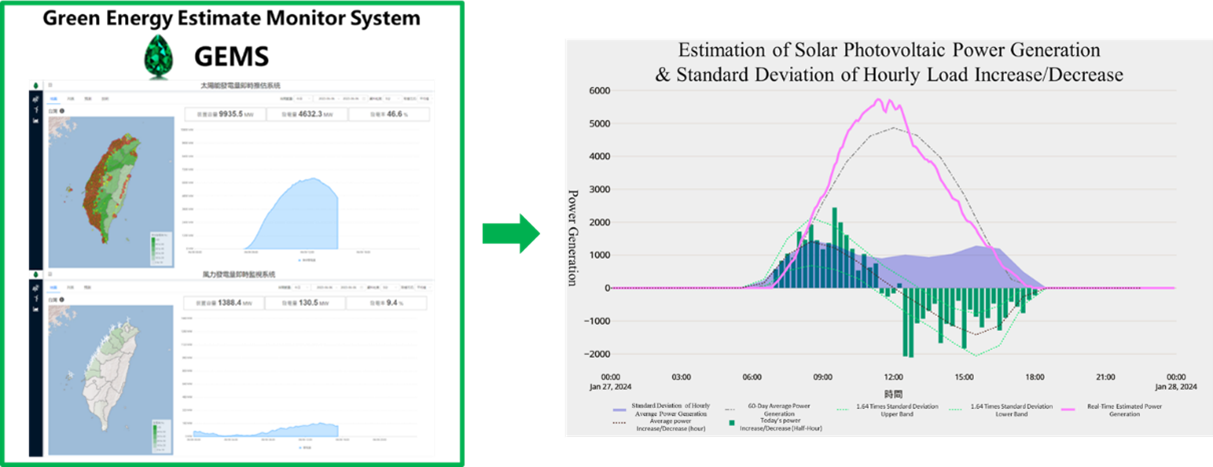1213x467 pixels.
Task: Select the wind turbine icon in solar sidebar
Action: click(x=37, y=111)
